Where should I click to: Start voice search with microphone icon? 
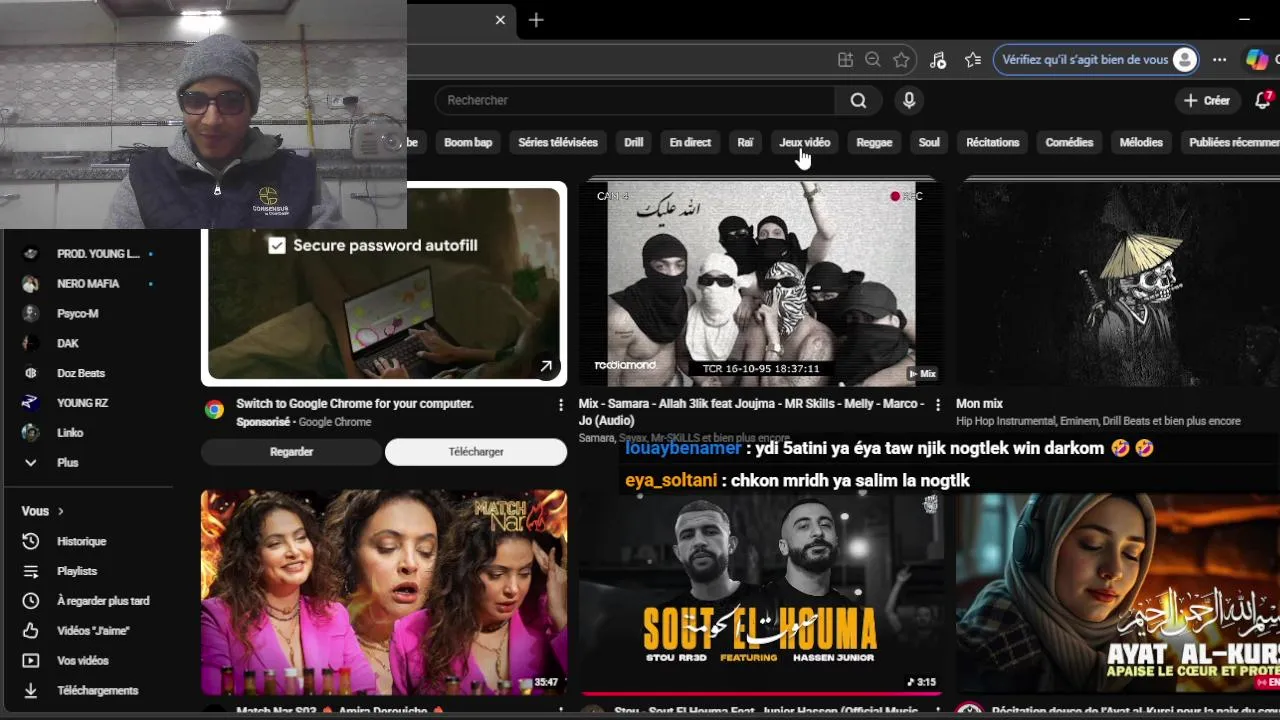coord(909,100)
